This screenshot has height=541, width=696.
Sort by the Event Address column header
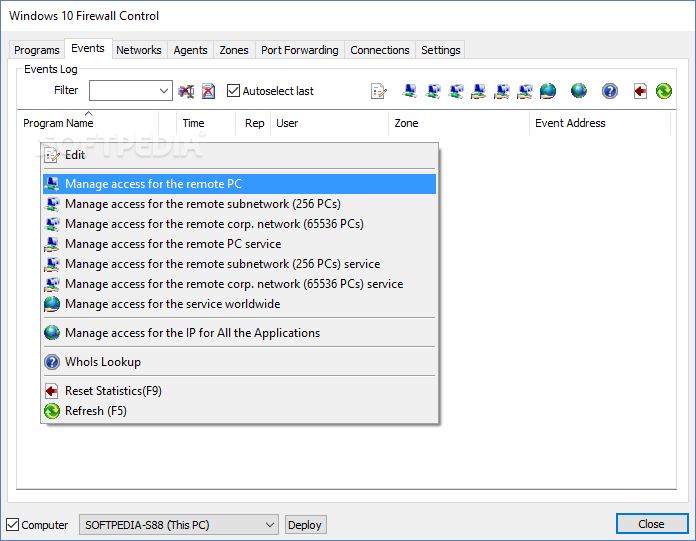click(600, 123)
